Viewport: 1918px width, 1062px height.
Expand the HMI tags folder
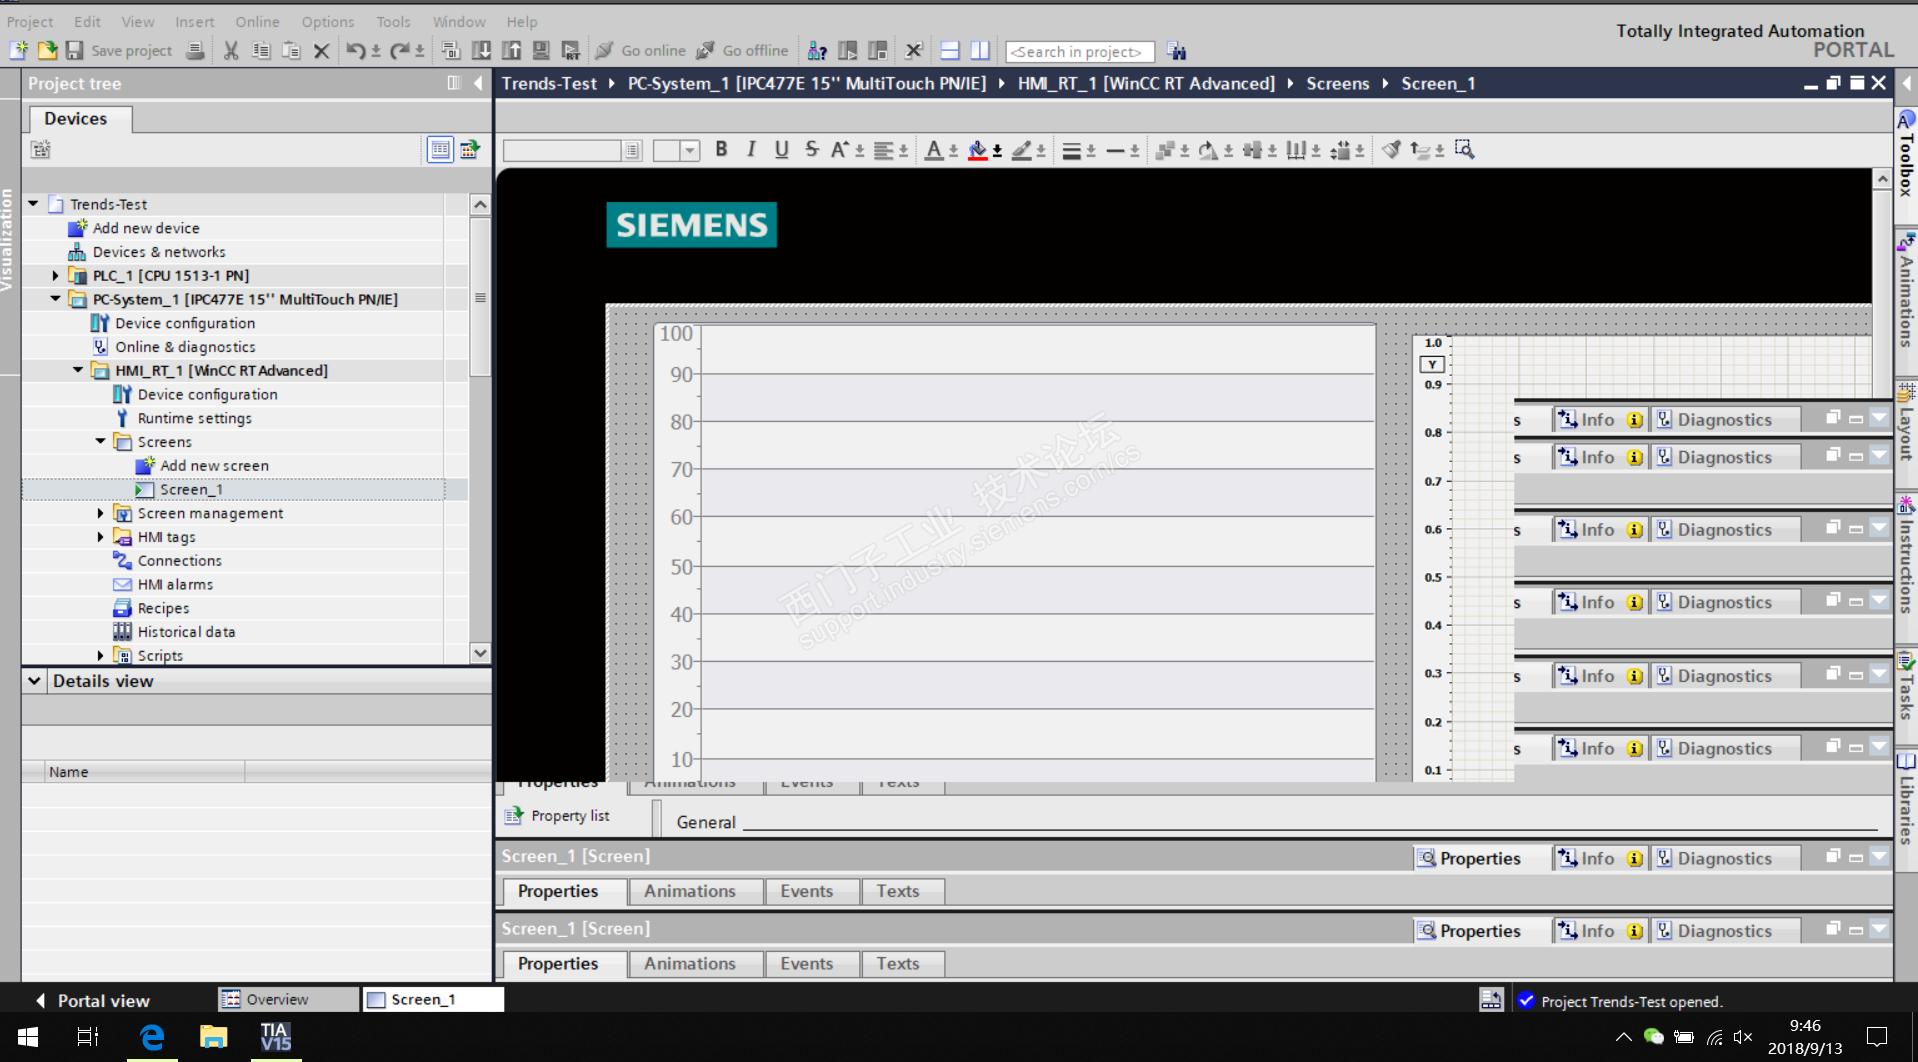click(x=101, y=537)
